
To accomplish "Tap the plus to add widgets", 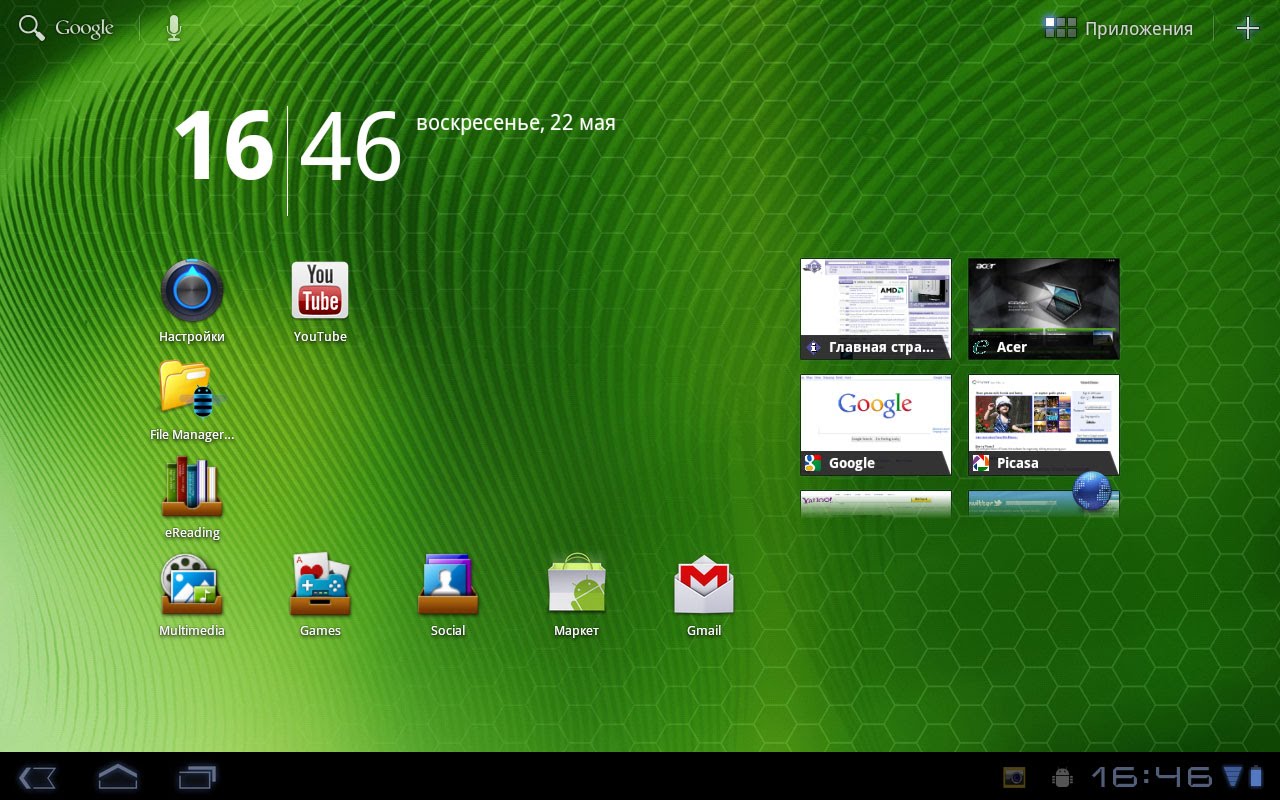I will click(1248, 28).
